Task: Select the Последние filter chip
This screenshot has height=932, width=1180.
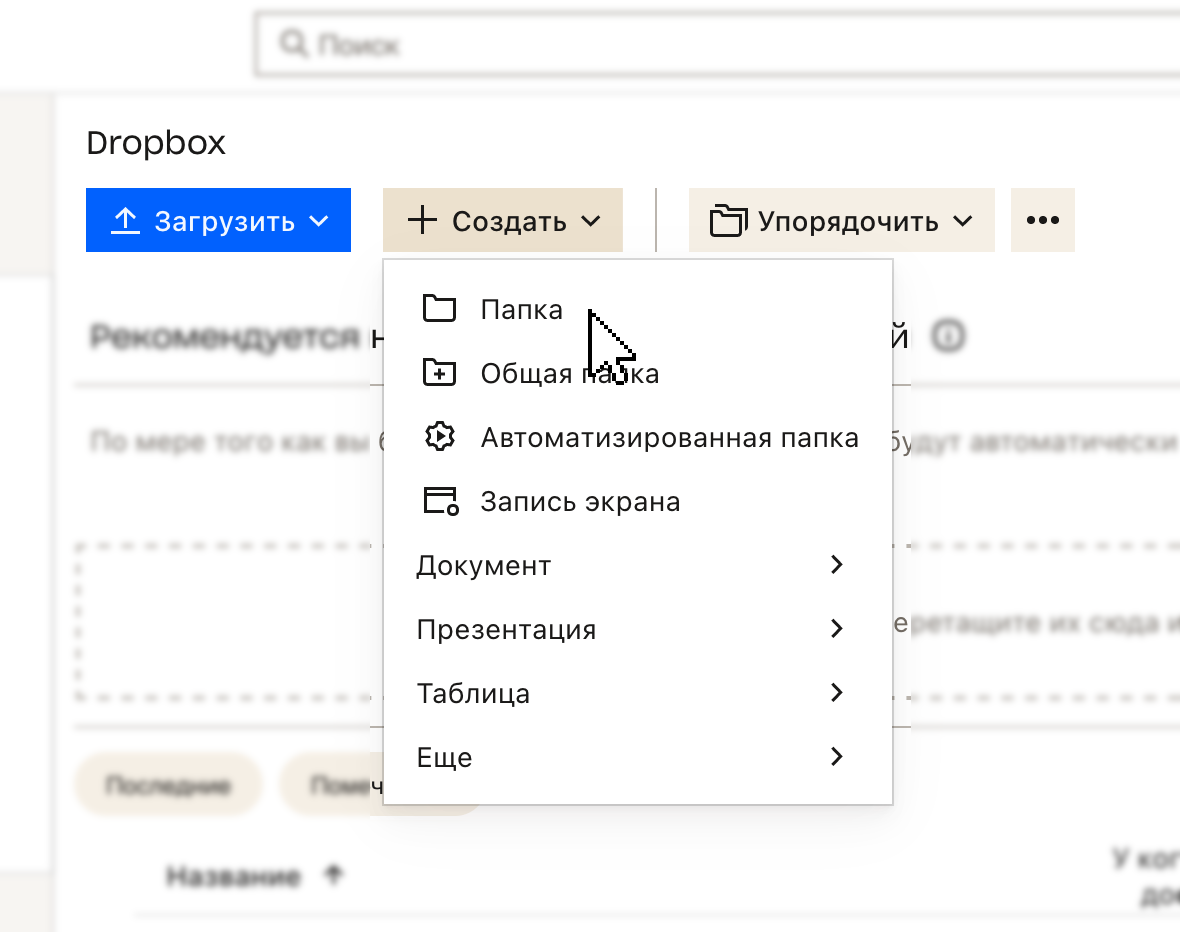Action: click(168, 785)
